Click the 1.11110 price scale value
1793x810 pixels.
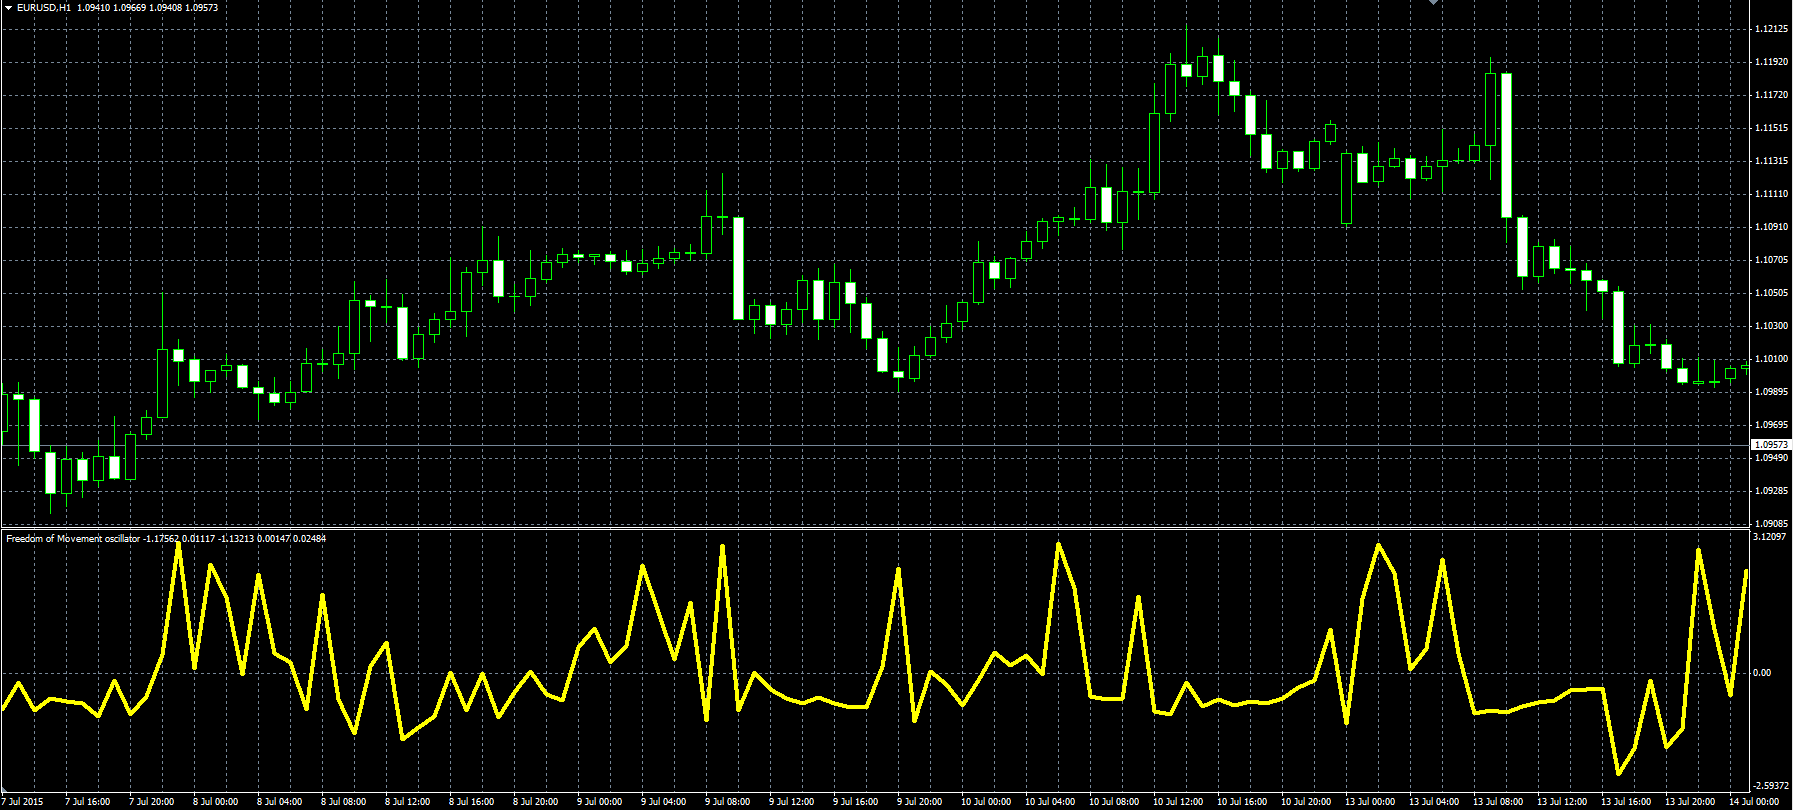click(x=1771, y=194)
